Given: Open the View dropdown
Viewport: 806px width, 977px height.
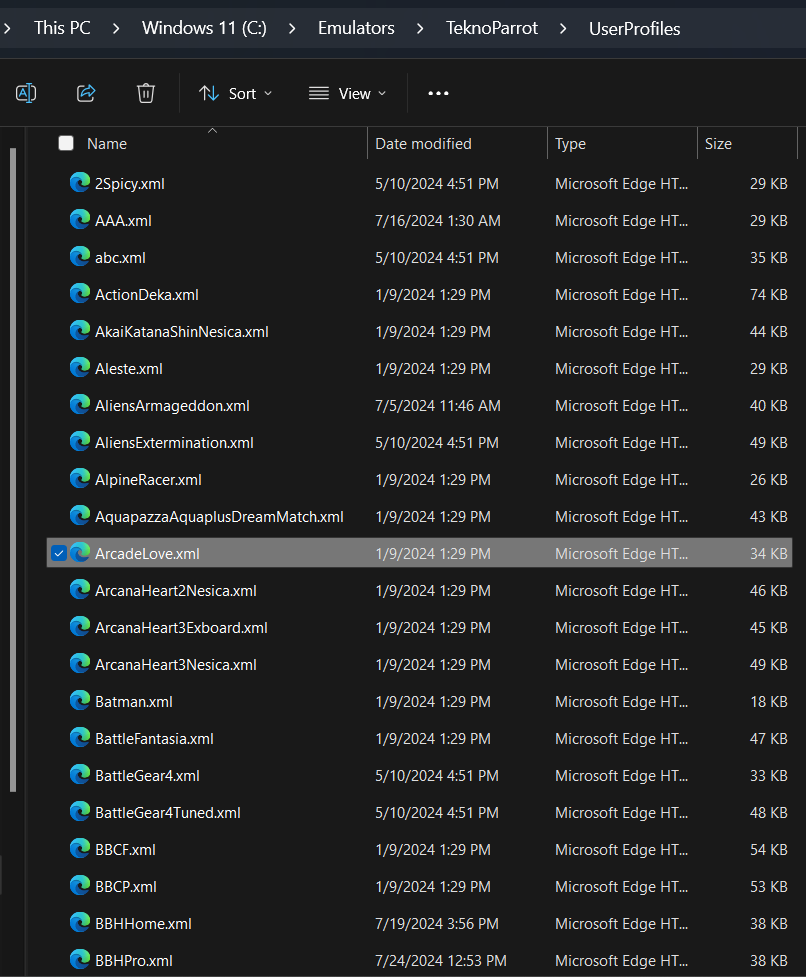Looking at the screenshot, I should point(348,93).
